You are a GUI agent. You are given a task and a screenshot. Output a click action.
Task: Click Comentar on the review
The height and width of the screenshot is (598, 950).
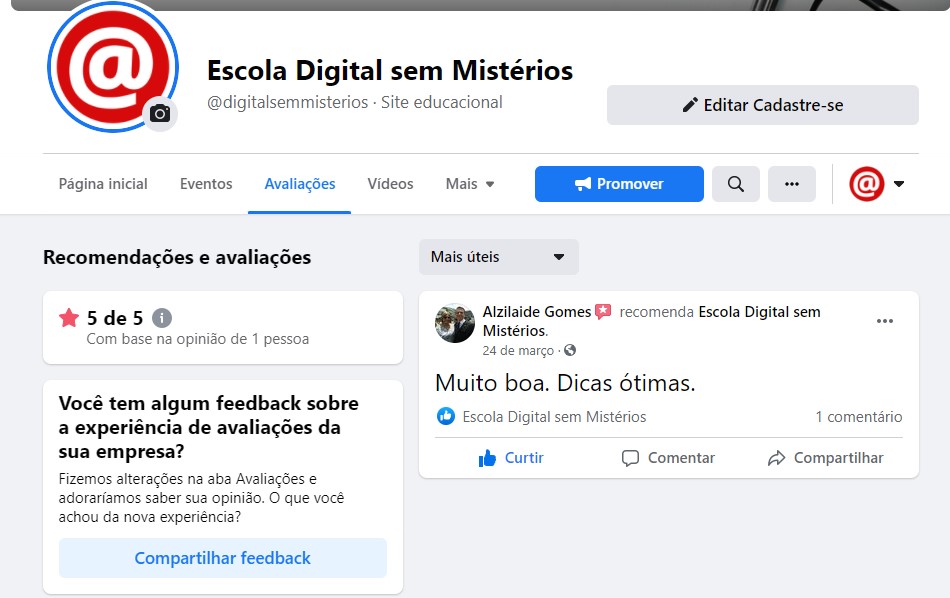[668, 457]
